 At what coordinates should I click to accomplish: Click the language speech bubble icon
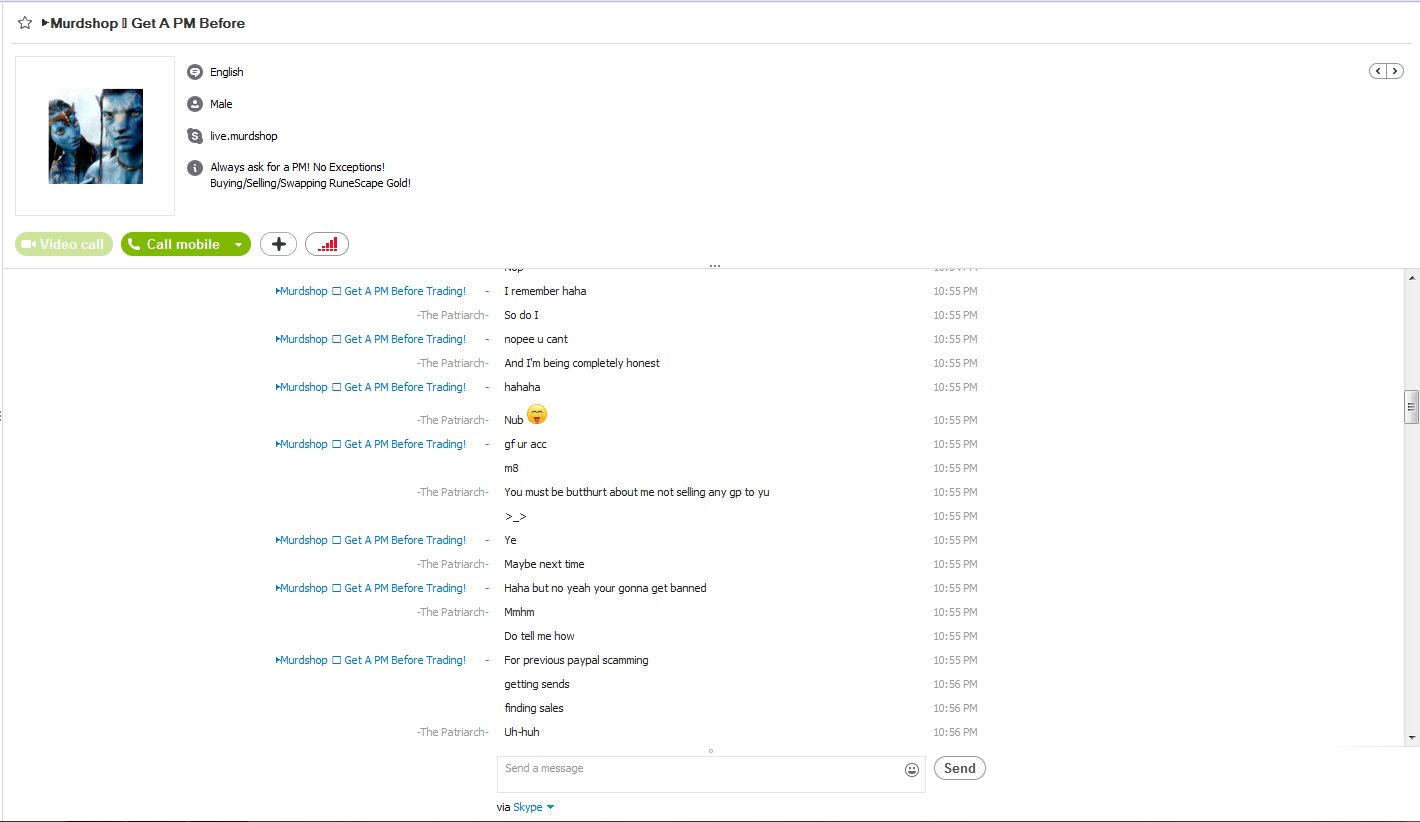(x=195, y=72)
